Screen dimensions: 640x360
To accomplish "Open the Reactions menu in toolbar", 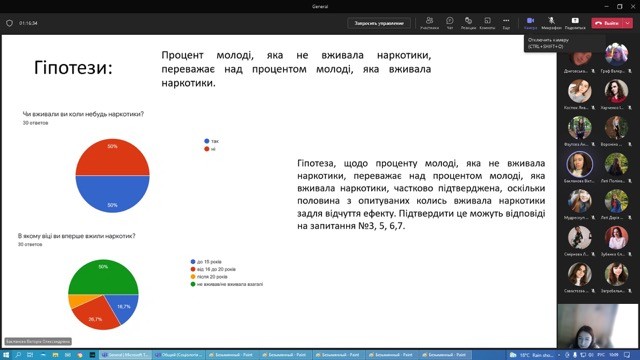I will click(468, 23).
